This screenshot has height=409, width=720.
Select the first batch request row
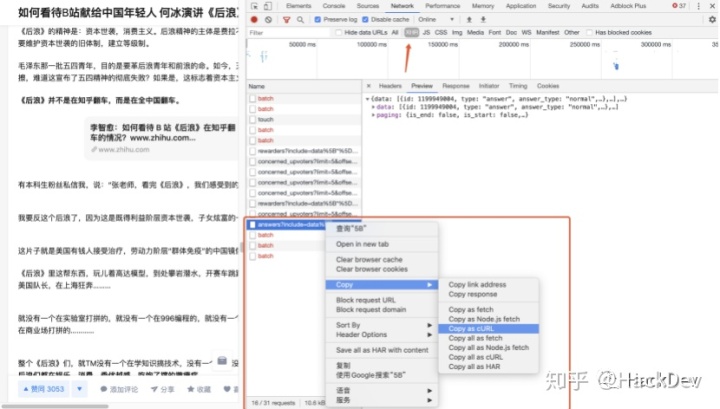(x=304, y=99)
